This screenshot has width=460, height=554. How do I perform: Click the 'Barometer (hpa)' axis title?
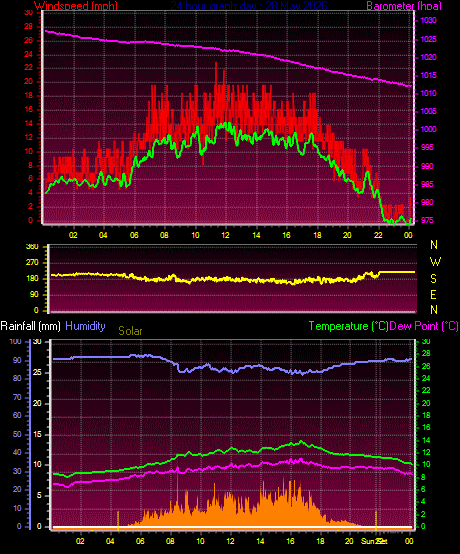404,6
